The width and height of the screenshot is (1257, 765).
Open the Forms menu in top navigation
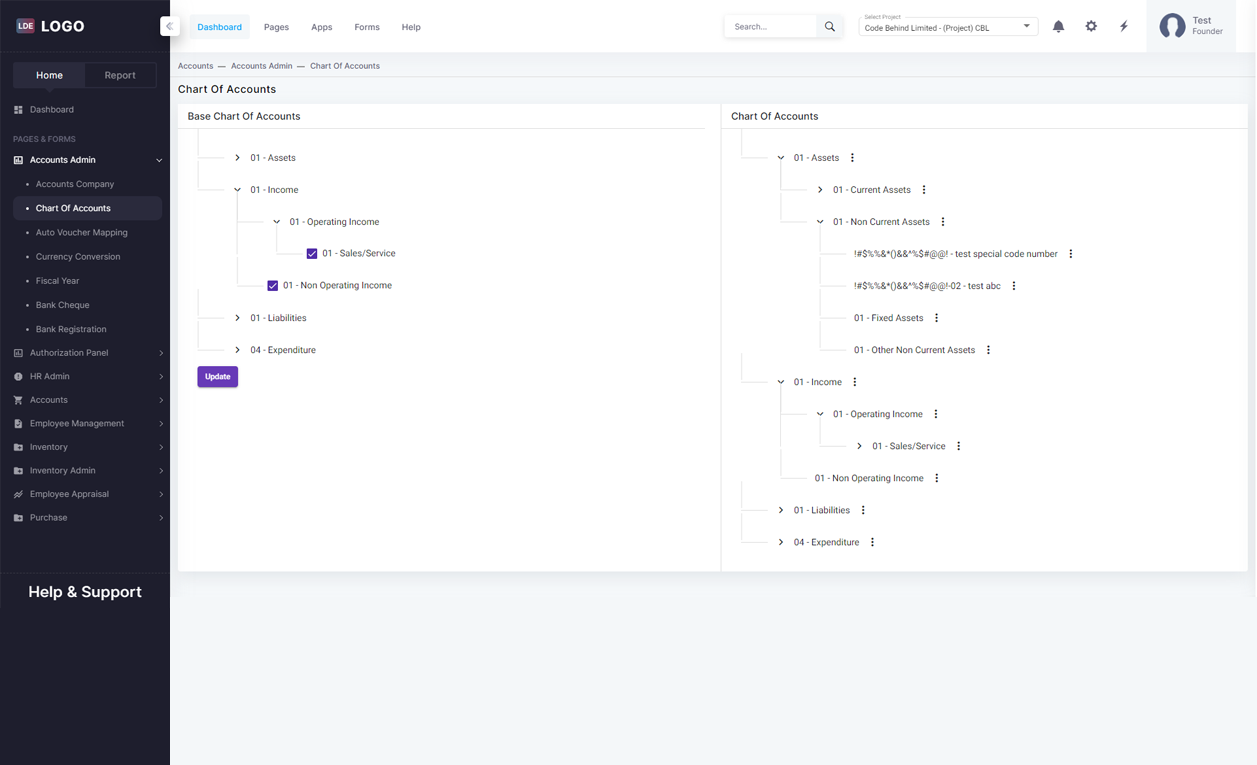367,27
